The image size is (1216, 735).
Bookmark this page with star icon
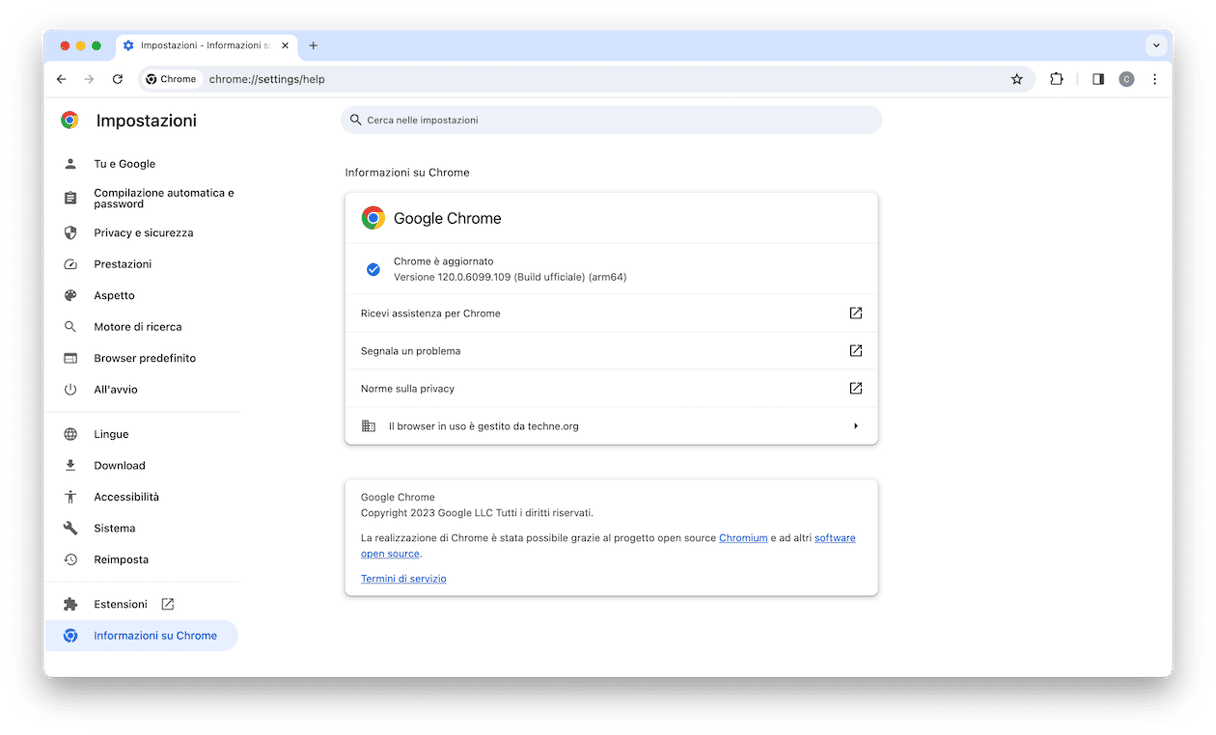click(x=1017, y=79)
